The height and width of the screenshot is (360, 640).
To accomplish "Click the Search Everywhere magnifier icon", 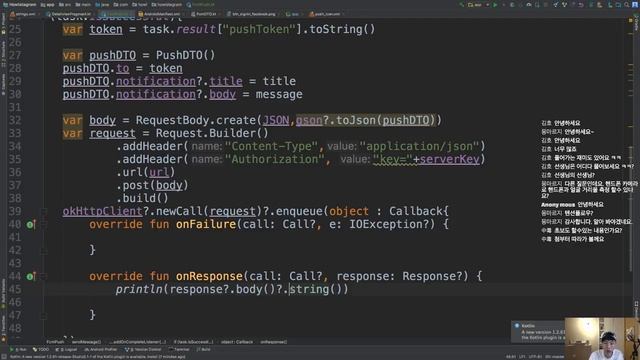I will [x=627, y=5].
